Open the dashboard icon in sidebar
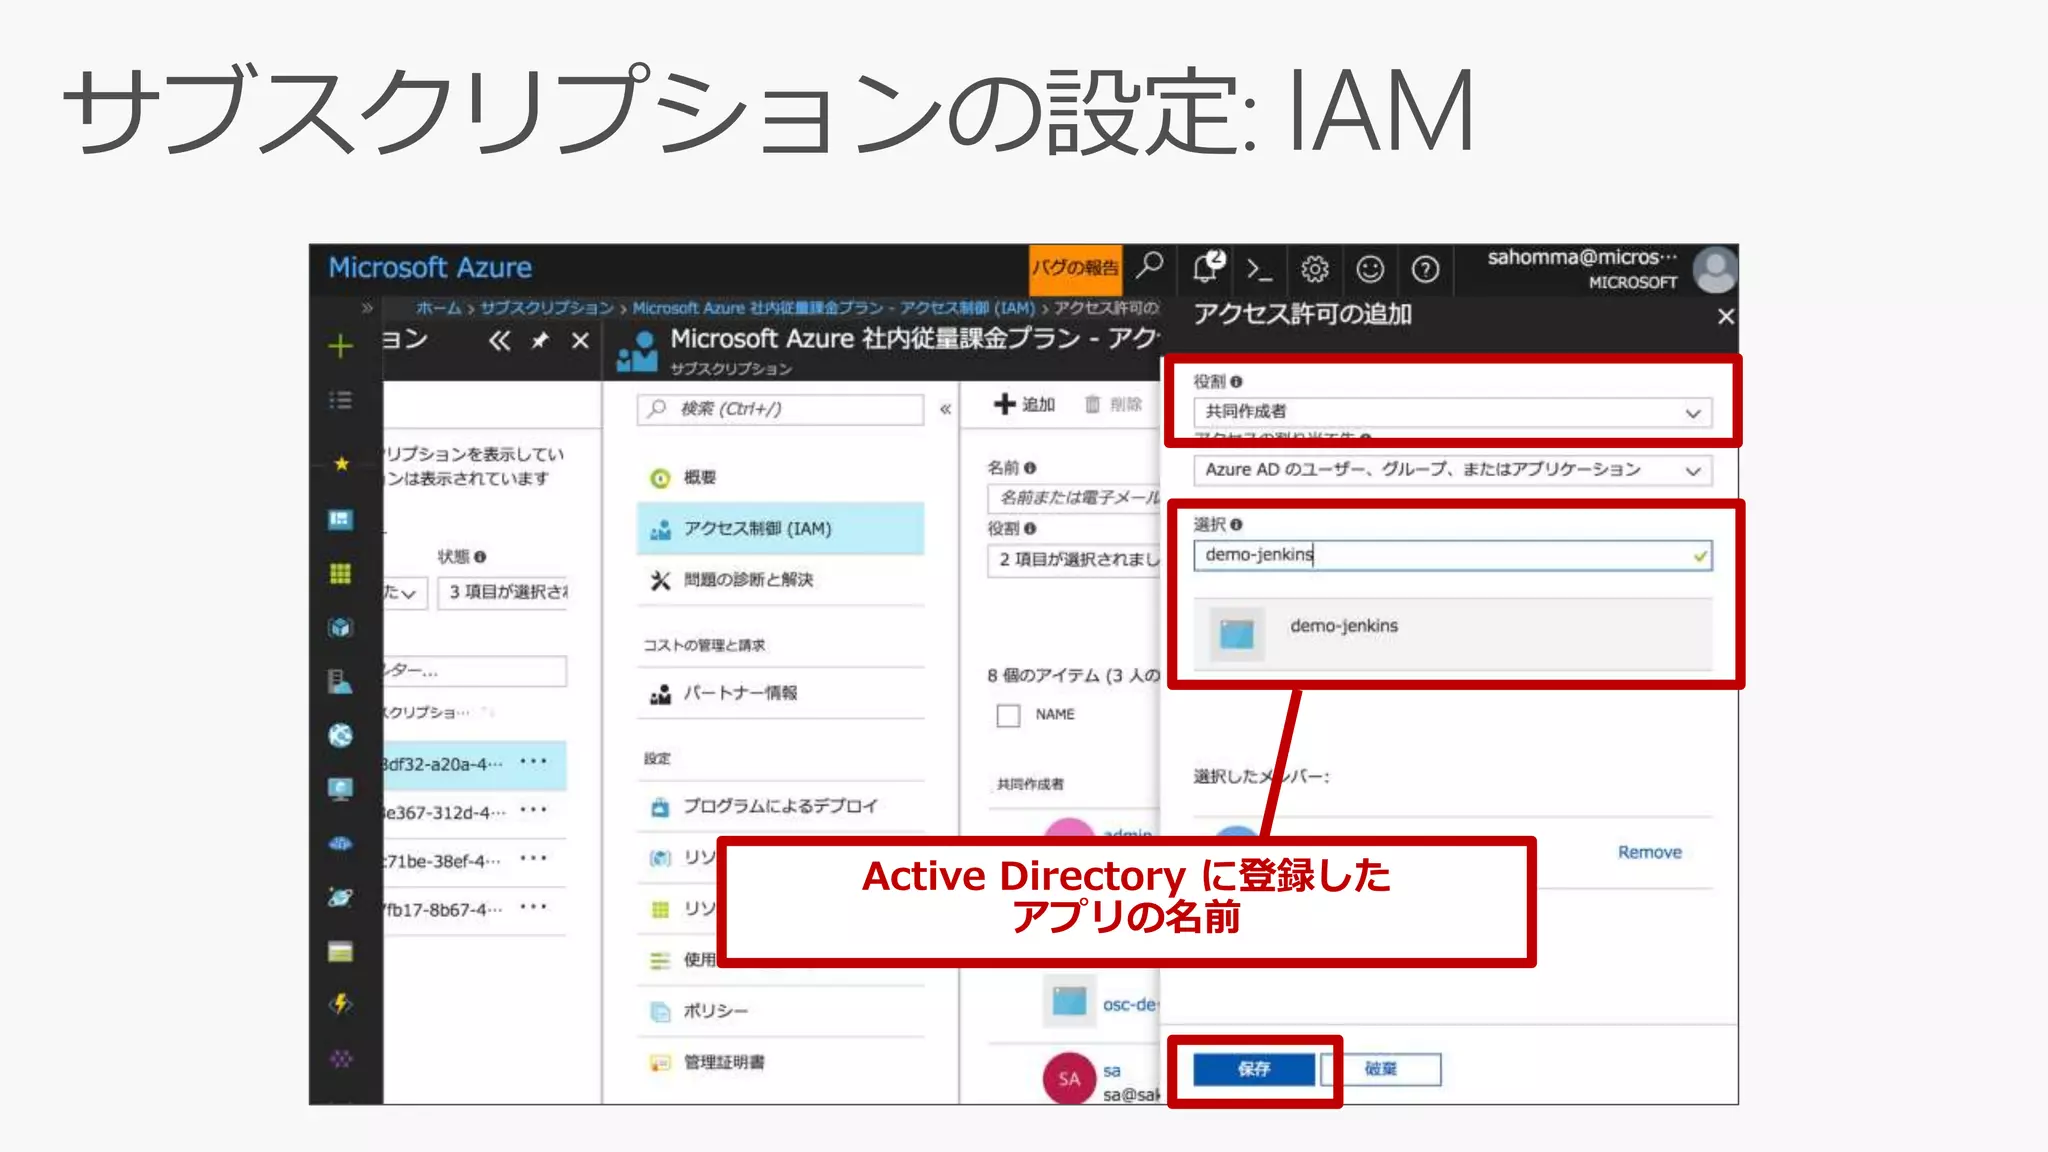 (x=341, y=519)
